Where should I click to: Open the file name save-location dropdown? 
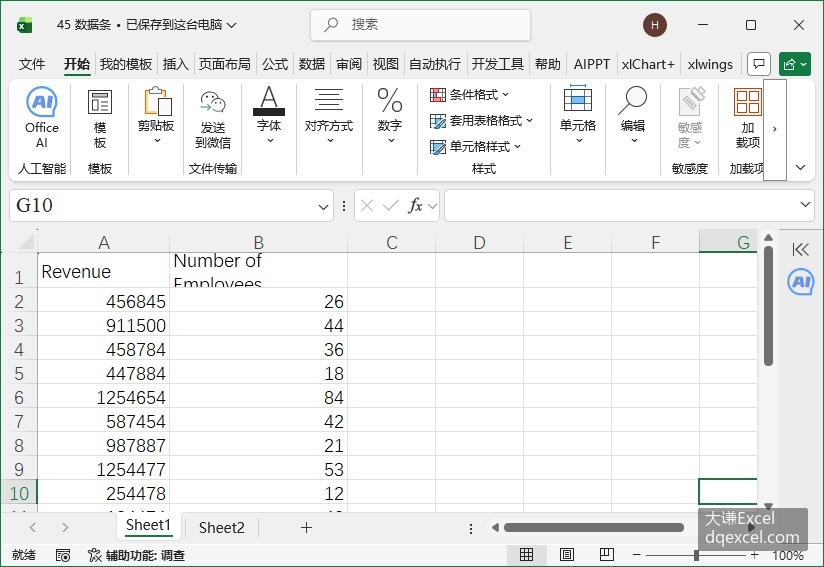click(232, 25)
